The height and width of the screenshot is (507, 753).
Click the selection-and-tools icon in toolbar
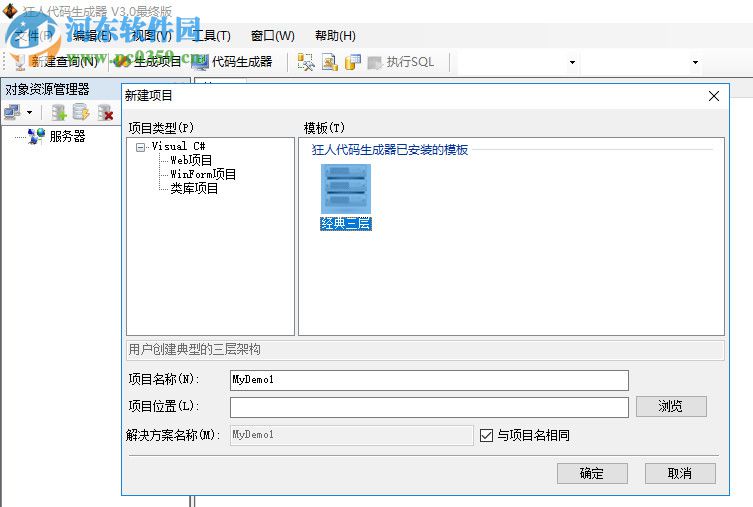point(305,62)
